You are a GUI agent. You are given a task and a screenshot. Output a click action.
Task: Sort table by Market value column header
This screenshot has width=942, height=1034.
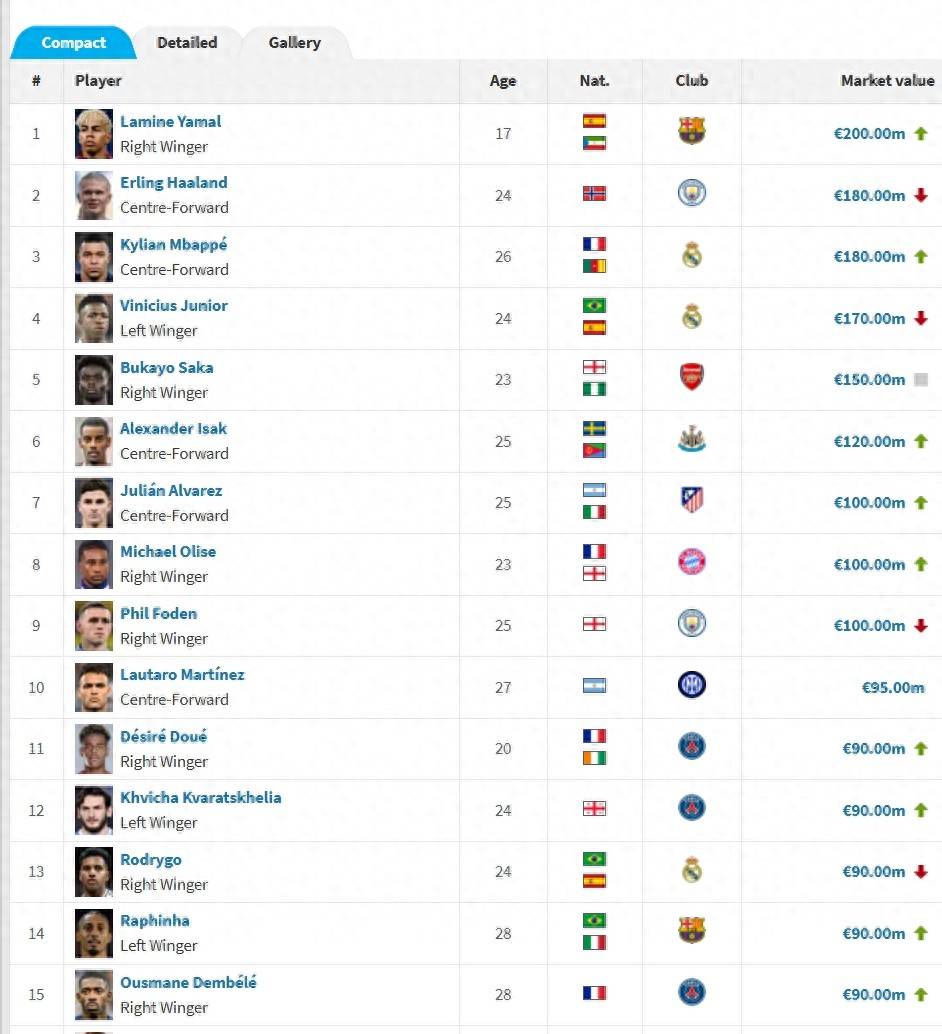click(x=886, y=81)
